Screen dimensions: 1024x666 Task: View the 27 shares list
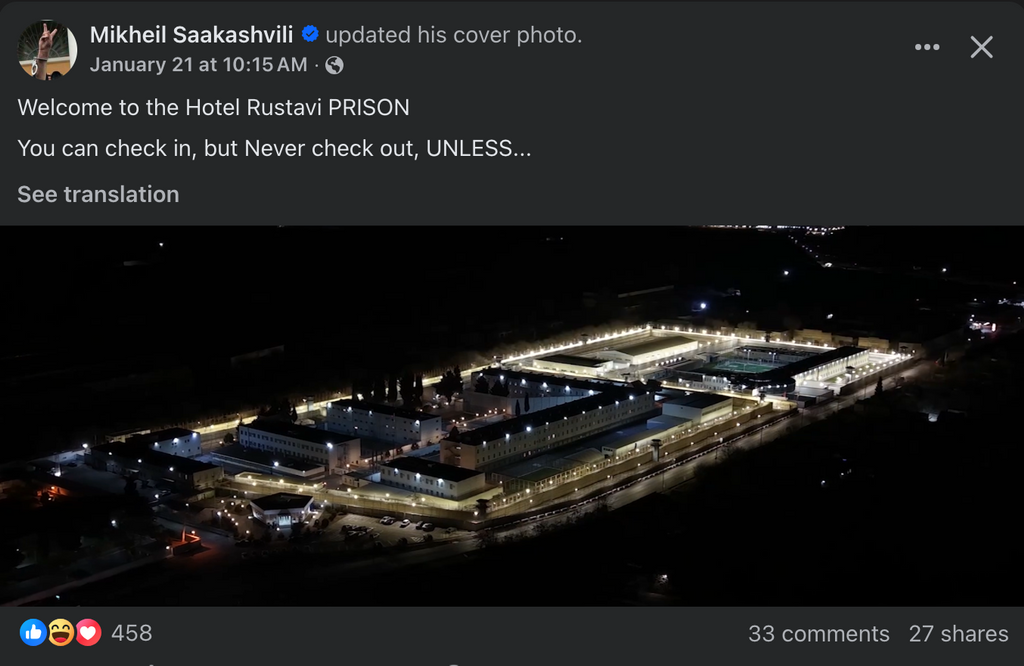pyautogui.click(x=958, y=634)
